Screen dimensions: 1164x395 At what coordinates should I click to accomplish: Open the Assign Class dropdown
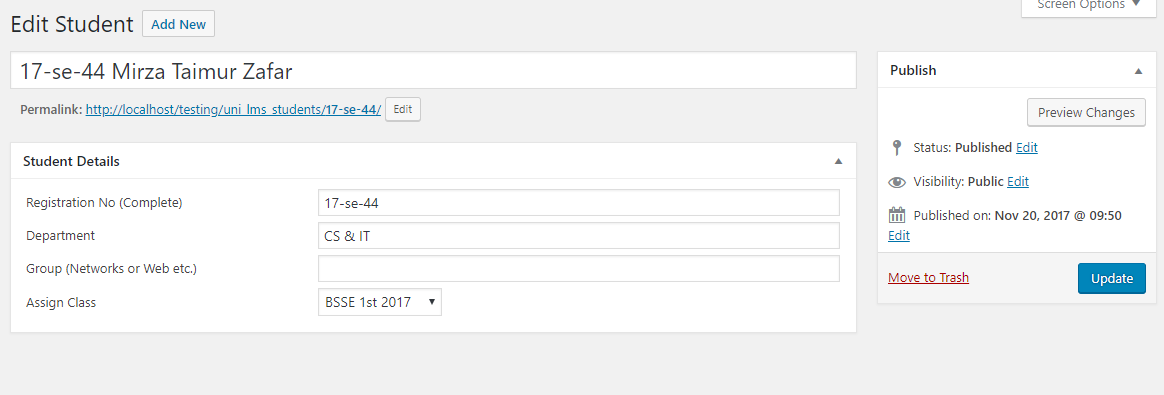[379, 302]
